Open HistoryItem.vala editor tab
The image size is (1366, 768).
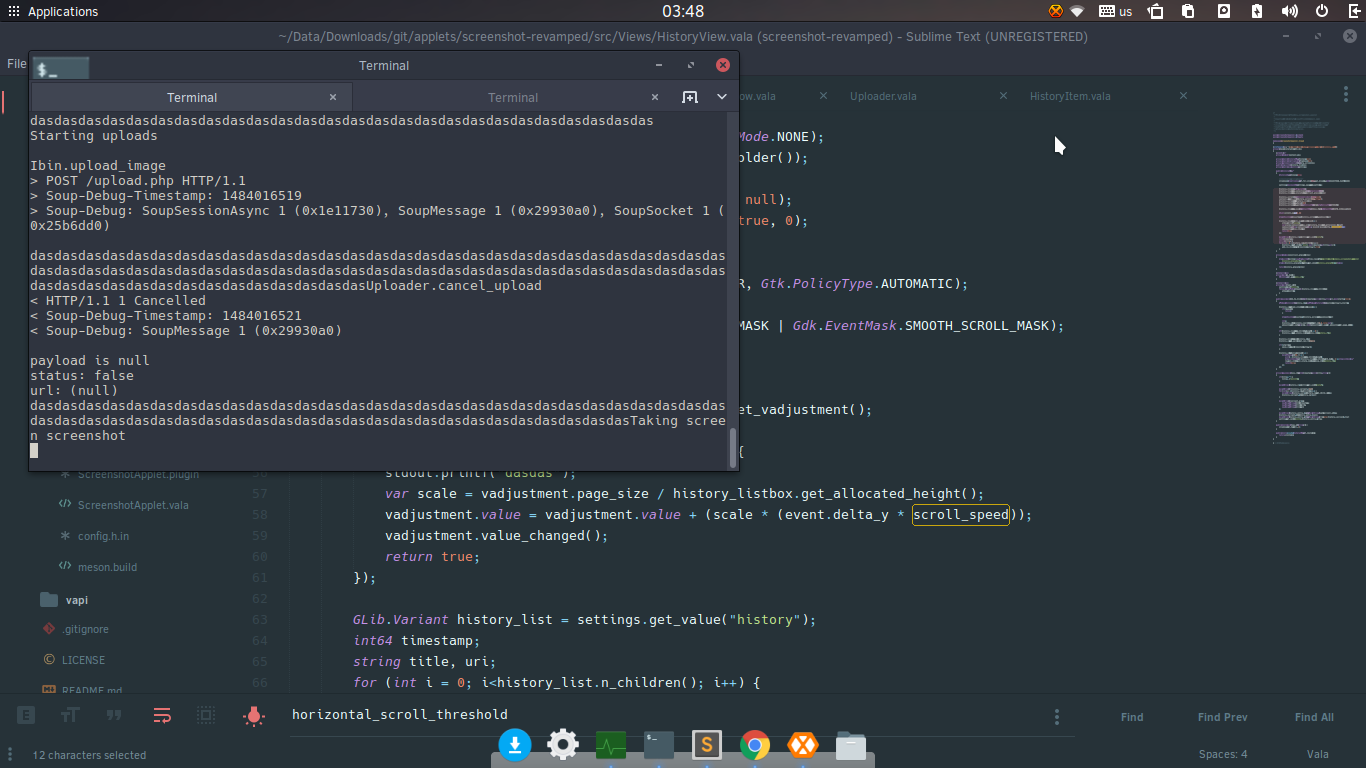(1070, 96)
